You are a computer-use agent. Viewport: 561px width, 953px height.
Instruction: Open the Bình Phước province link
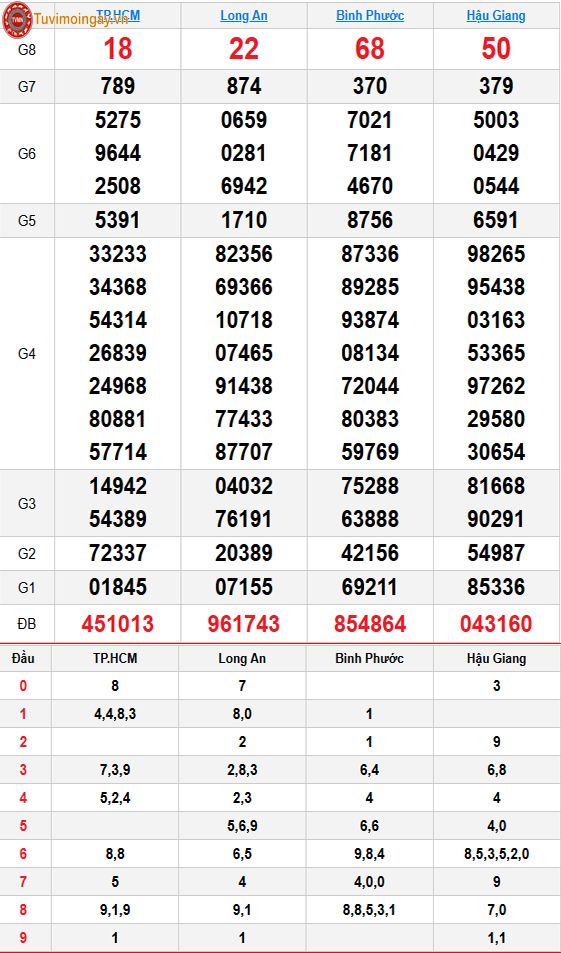(370, 15)
